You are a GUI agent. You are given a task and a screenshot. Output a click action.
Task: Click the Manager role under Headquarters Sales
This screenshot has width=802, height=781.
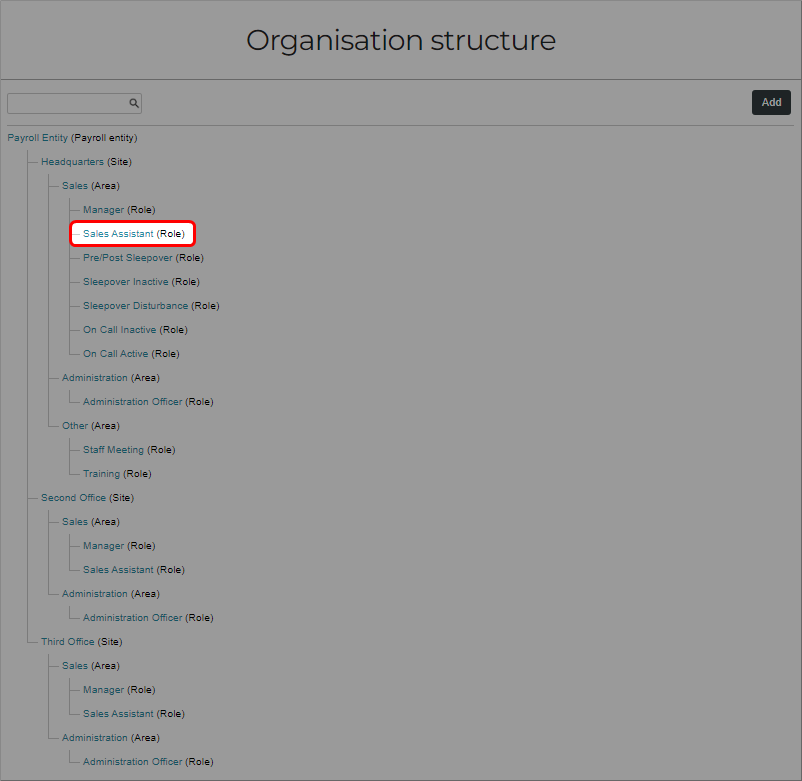click(103, 209)
